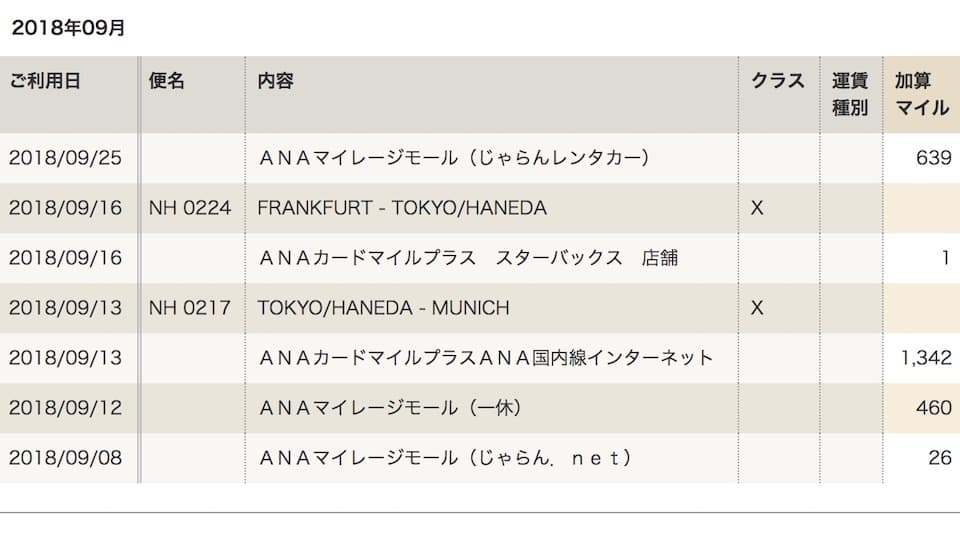Open the ANA国内線インターネット entry
The height and width of the screenshot is (540, 960).
tap(486, 358)
